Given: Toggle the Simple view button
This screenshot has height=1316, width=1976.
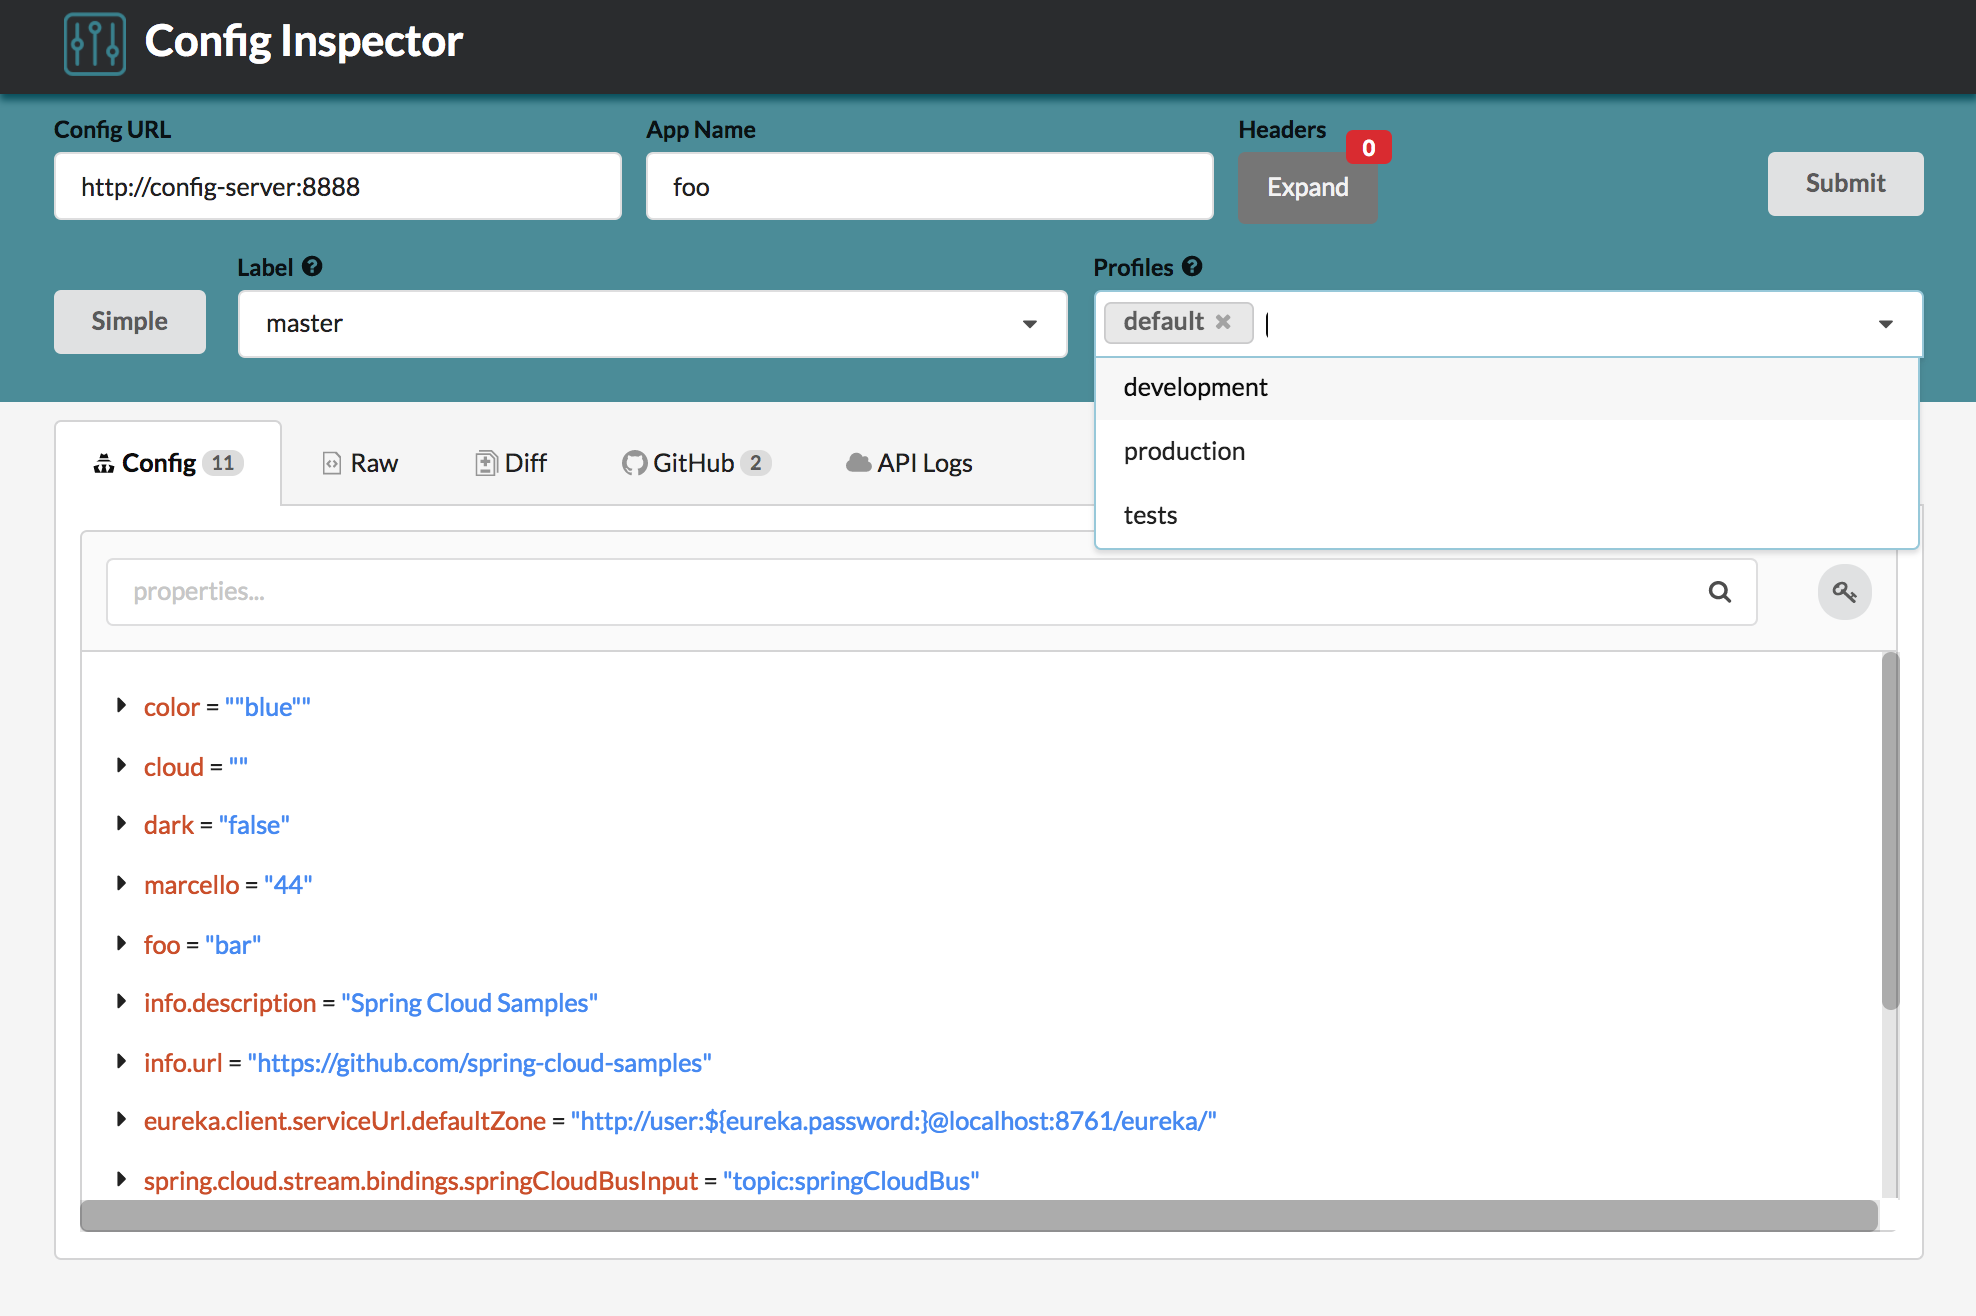Looking at the screenshot, I should 129,322.
